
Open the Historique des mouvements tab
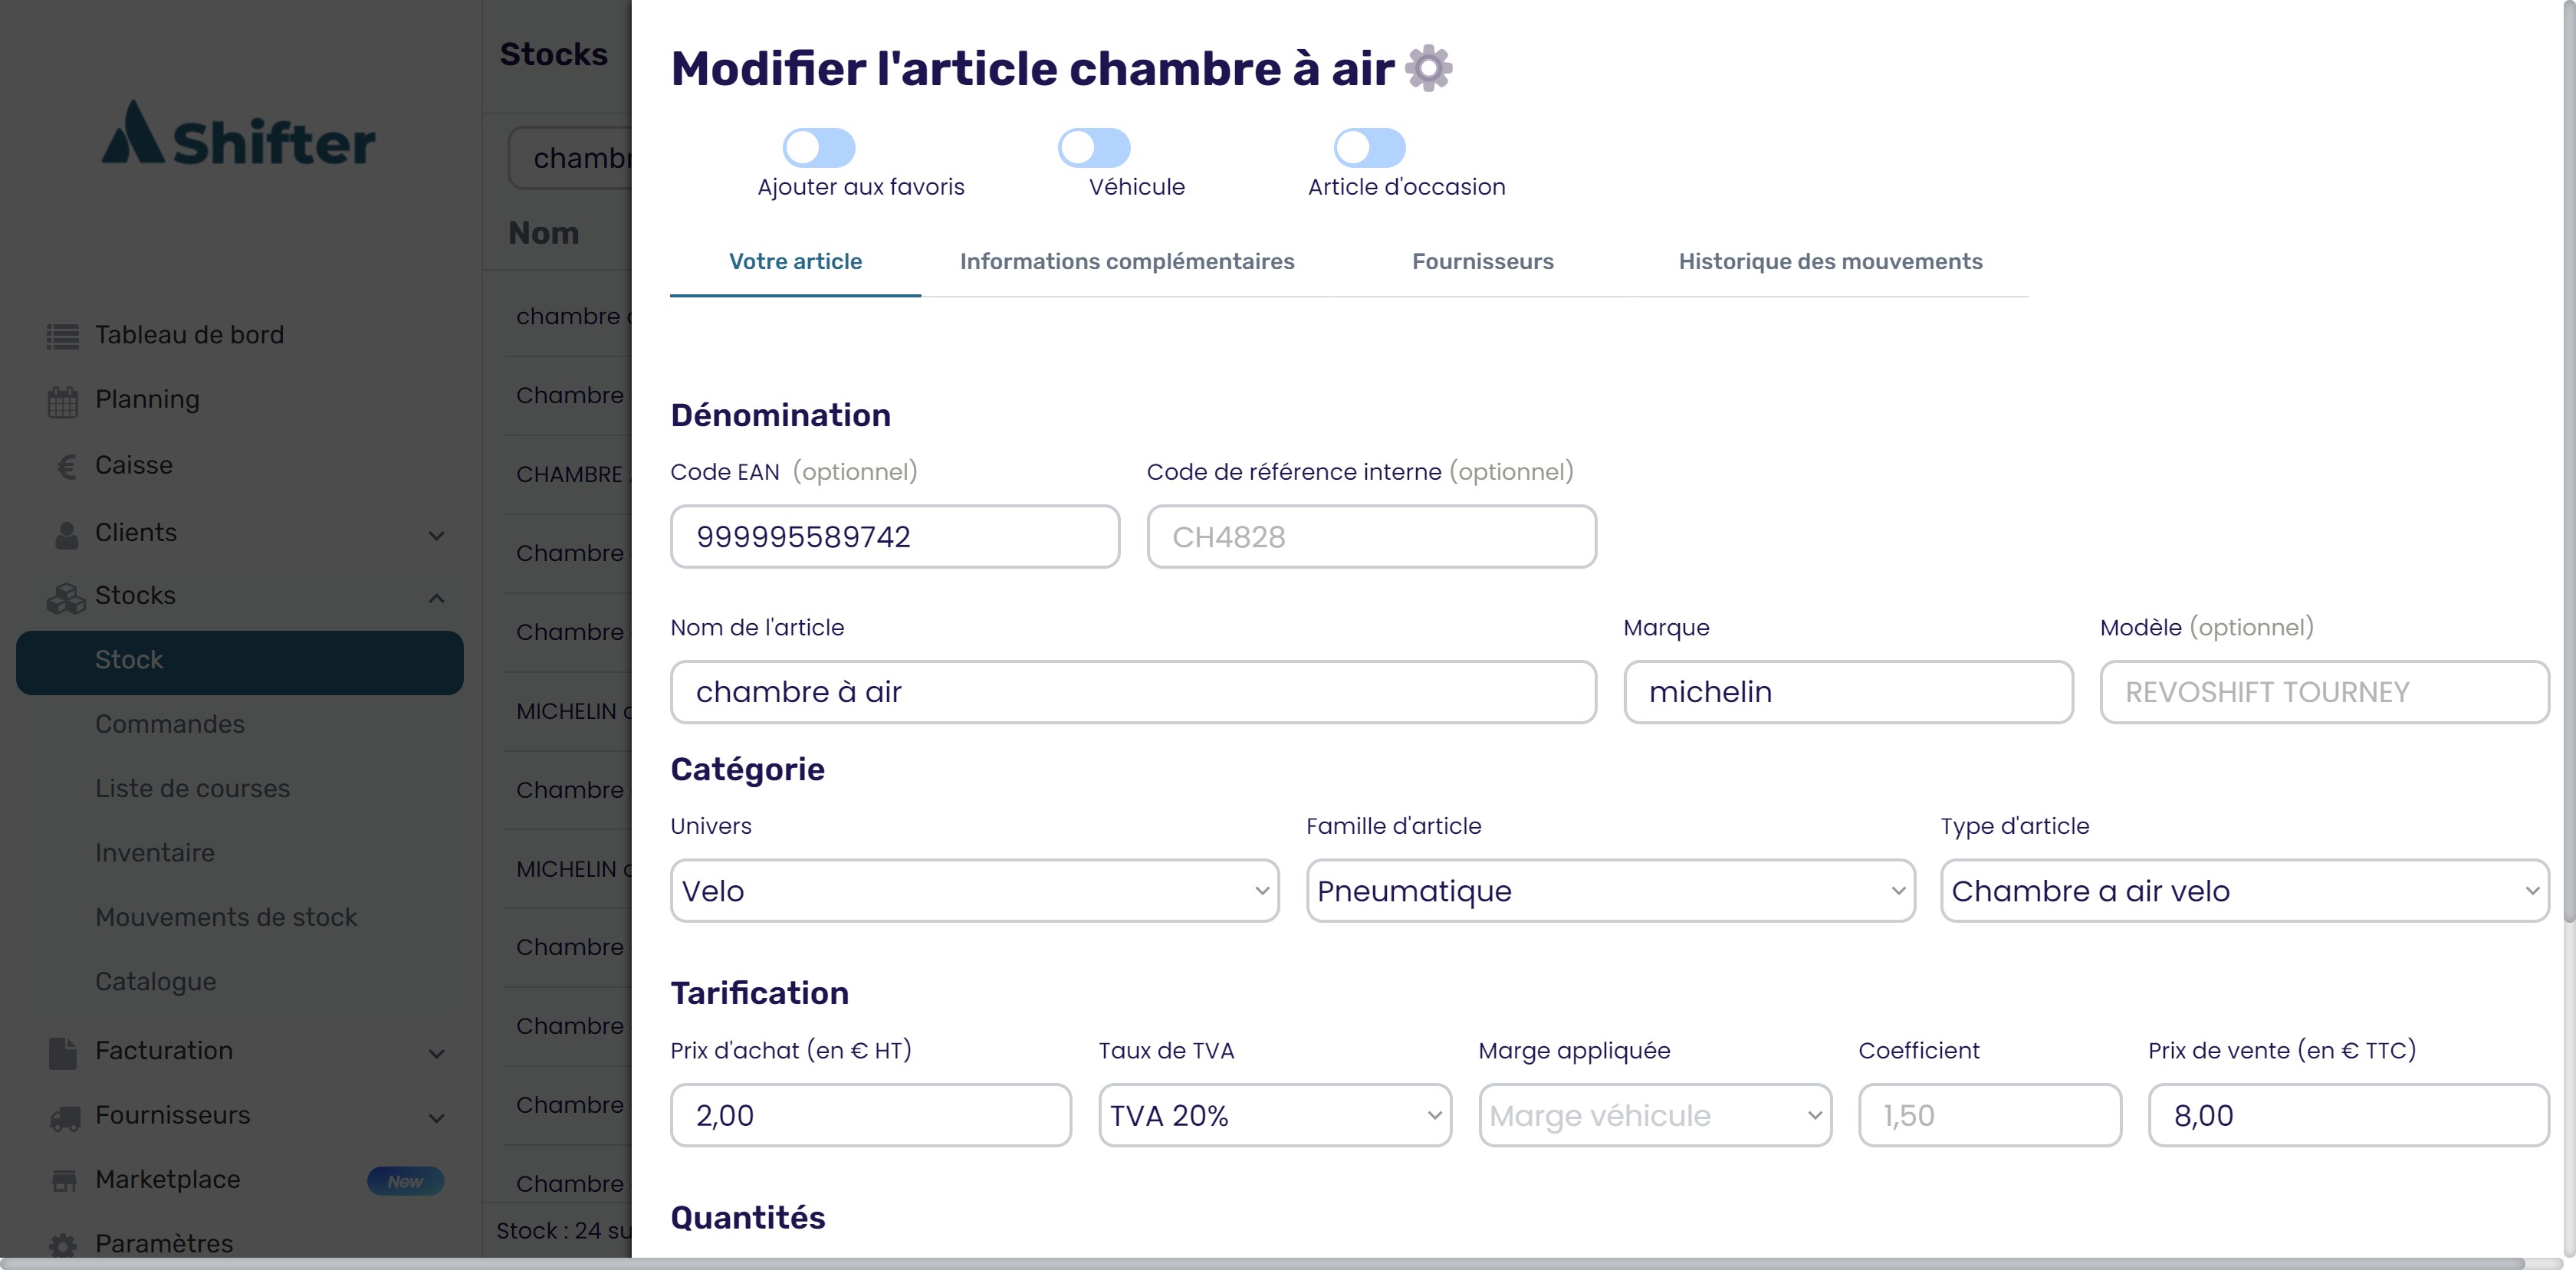[x=1830, y=261]
